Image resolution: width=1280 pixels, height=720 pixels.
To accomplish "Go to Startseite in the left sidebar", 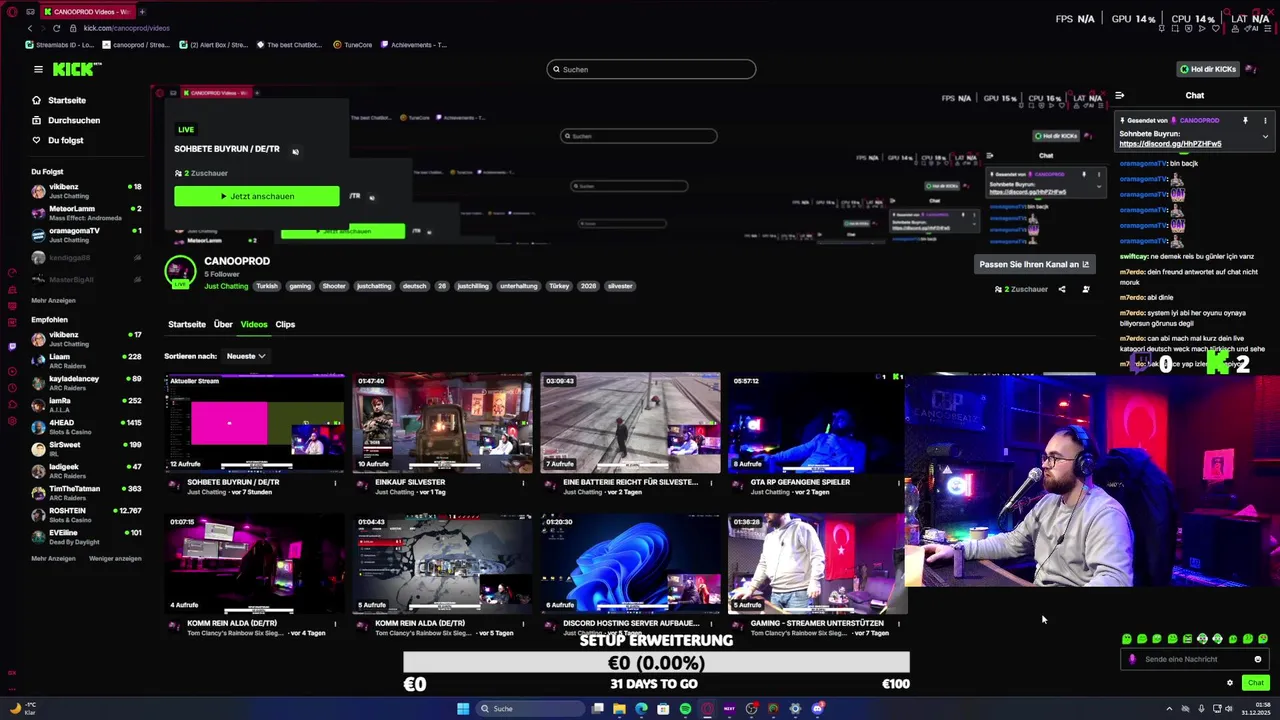I will pyautogui.click(x=67, y=100).
